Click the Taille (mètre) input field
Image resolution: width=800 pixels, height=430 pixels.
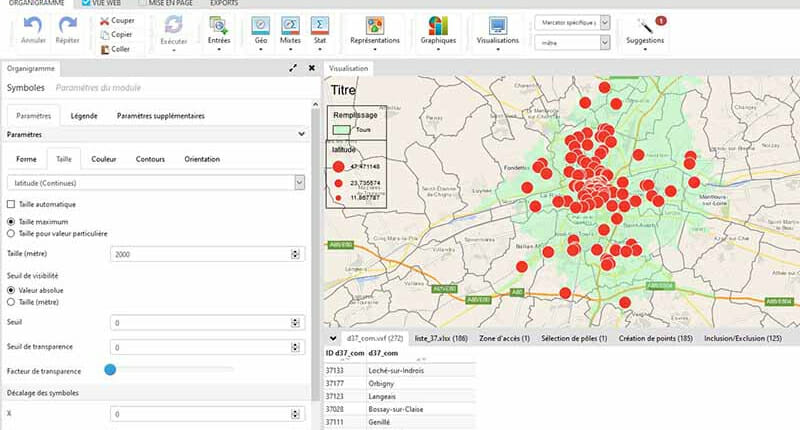200,255
